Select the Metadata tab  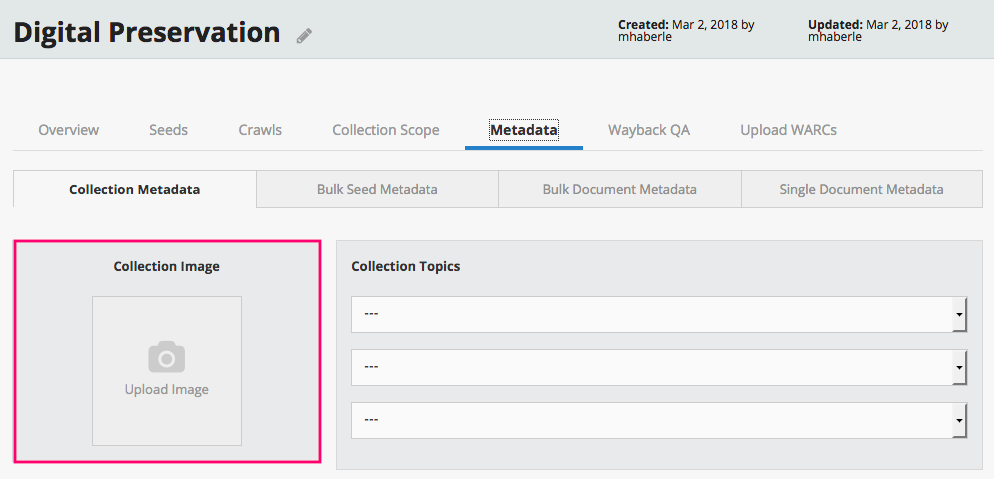523,130
